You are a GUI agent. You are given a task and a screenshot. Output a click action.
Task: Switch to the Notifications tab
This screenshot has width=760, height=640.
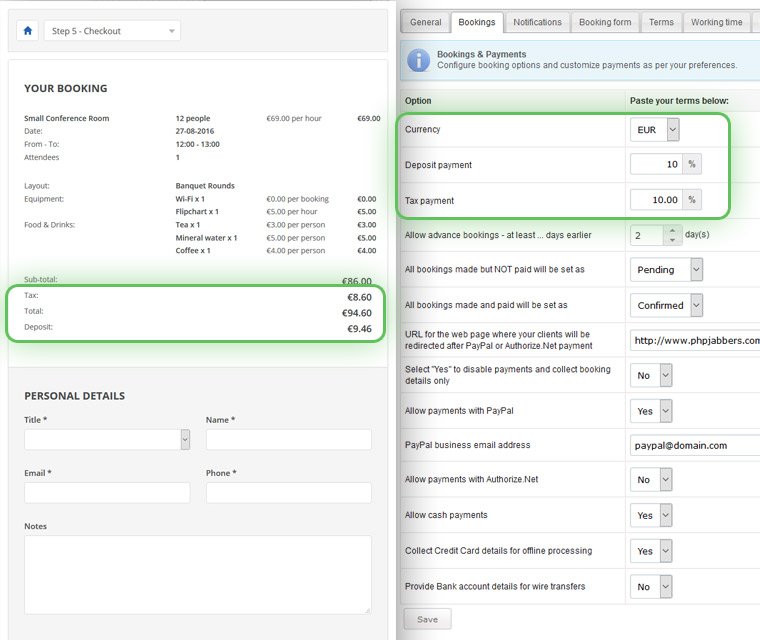pyautogui.click(x=537, y=22)
